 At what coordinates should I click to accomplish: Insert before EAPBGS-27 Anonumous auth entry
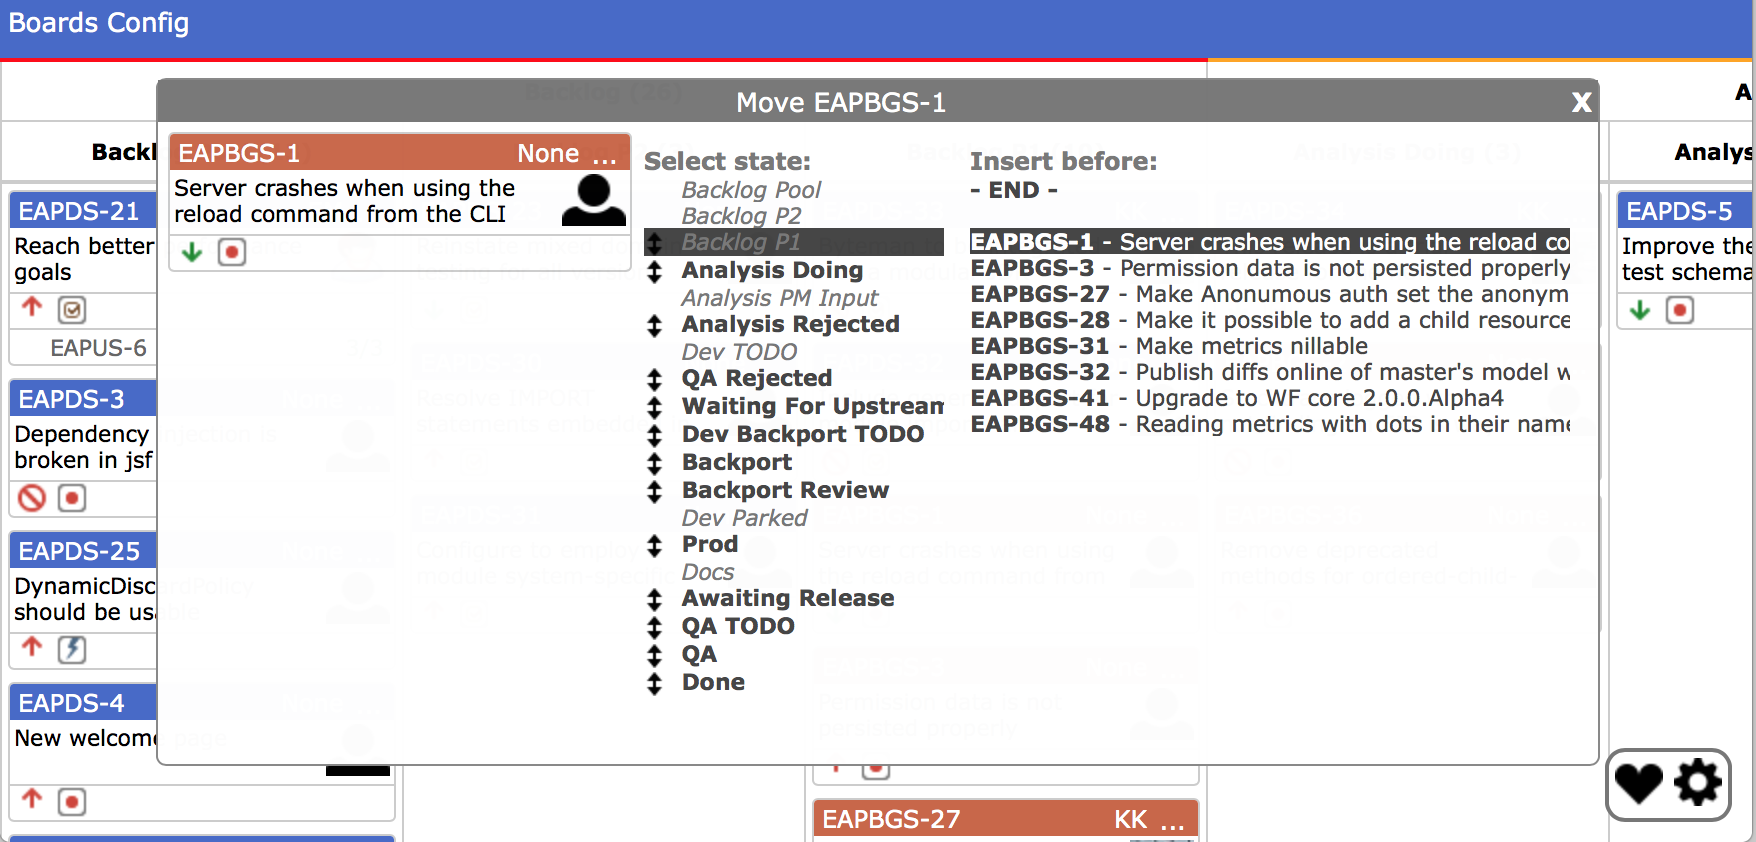click(1270, 294)
